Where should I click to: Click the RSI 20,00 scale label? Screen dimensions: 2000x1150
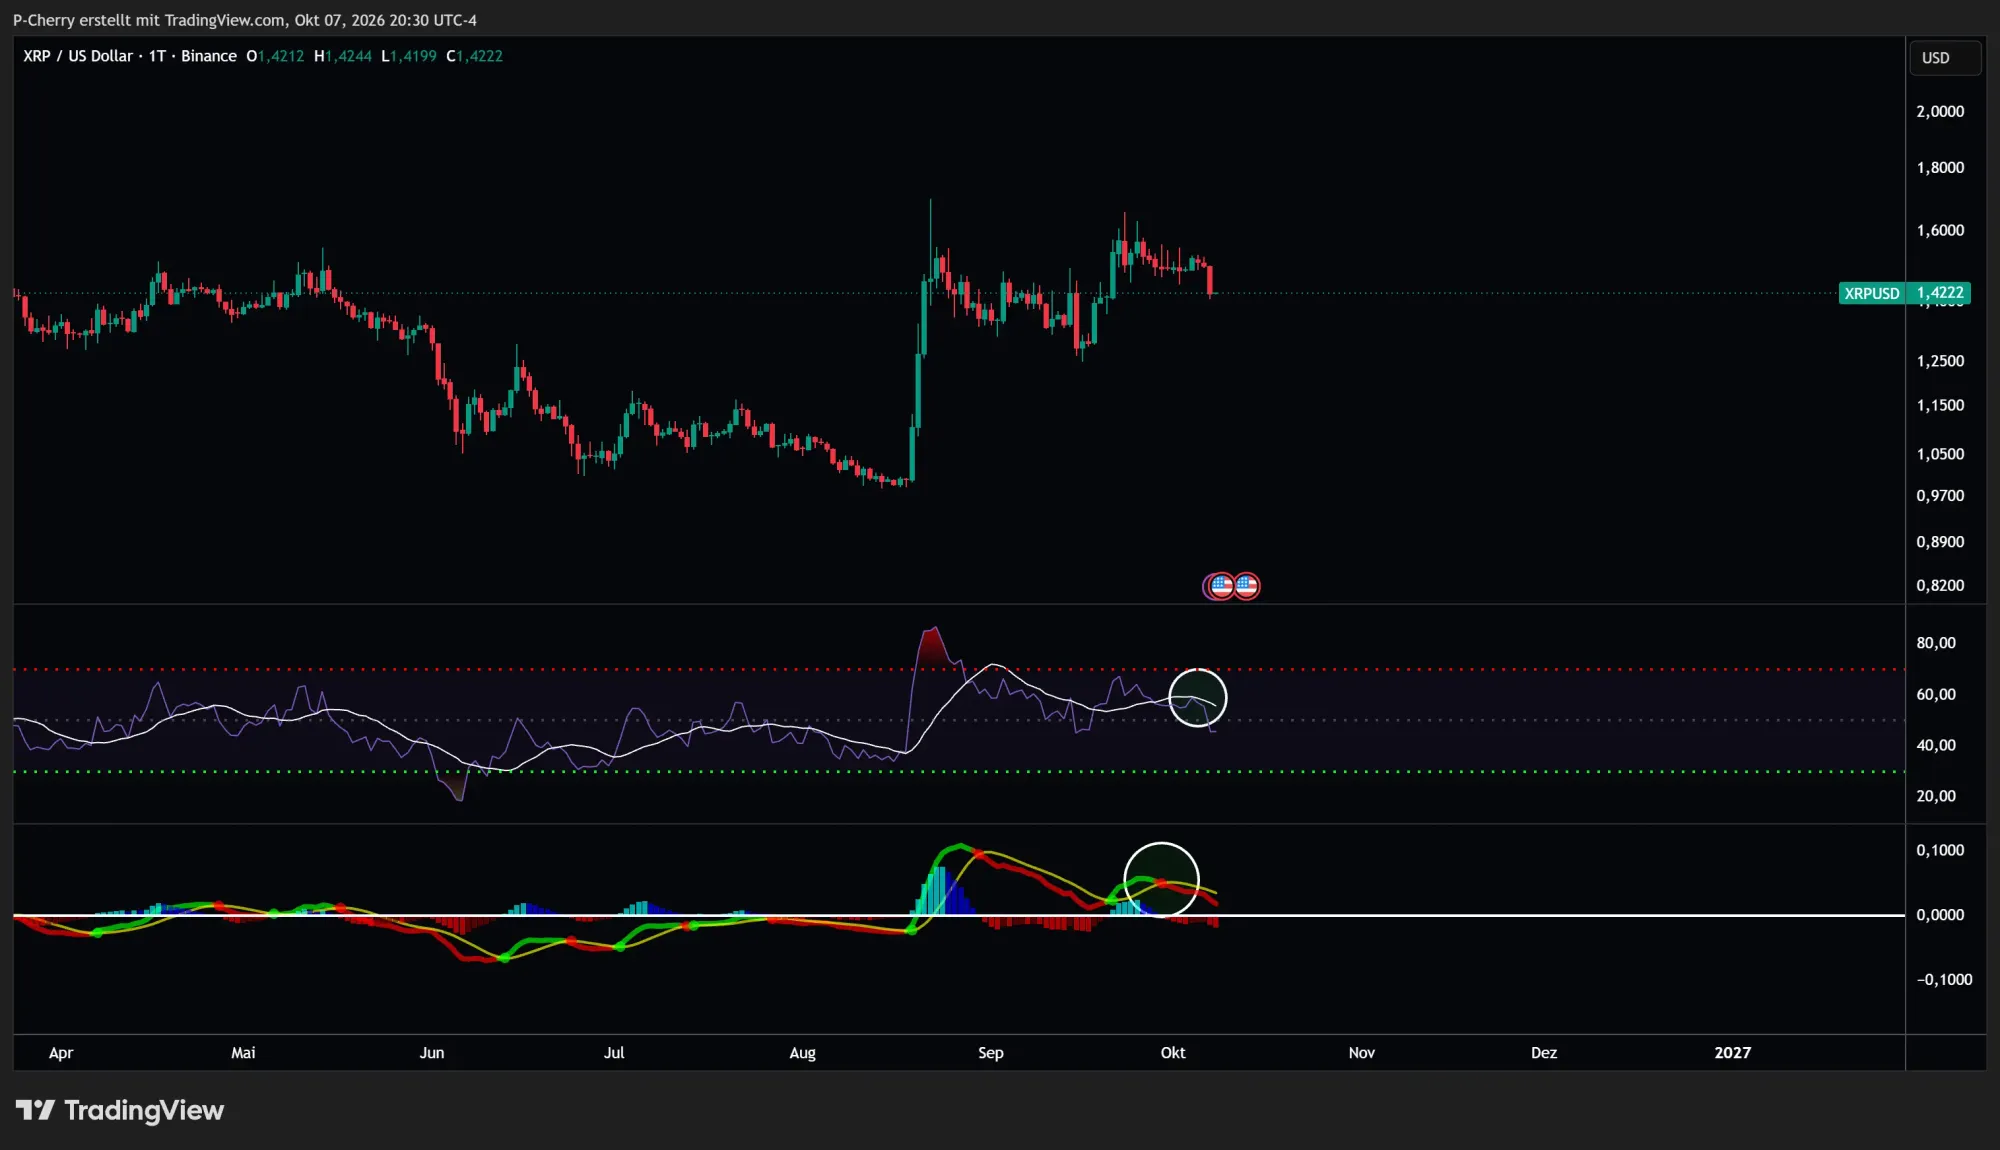(1936, 796)
